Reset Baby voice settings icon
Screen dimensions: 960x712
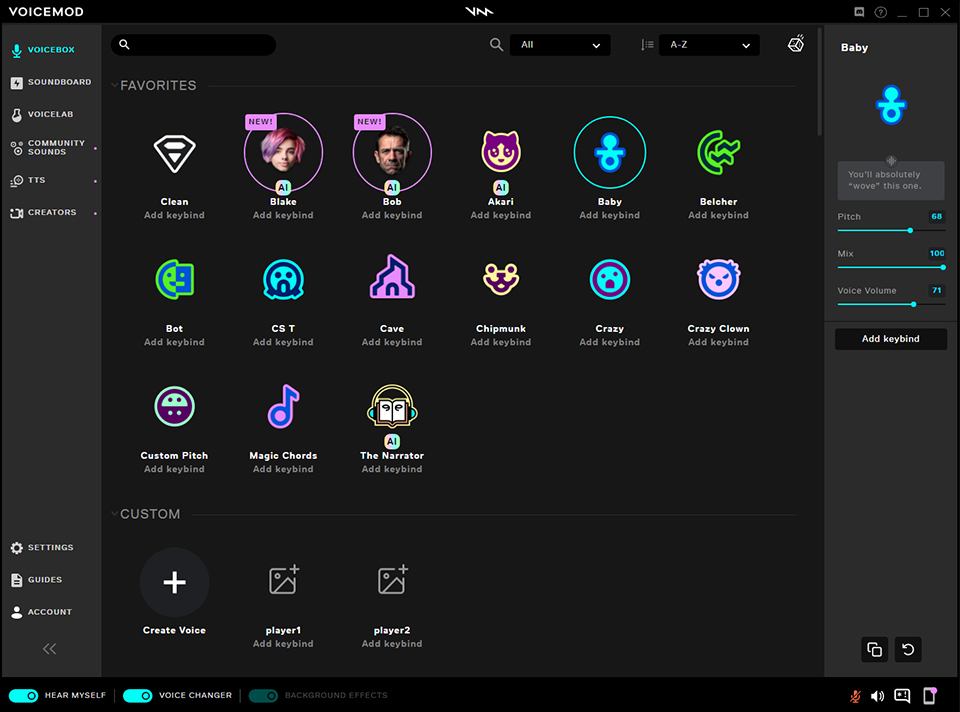coord(908,650)
